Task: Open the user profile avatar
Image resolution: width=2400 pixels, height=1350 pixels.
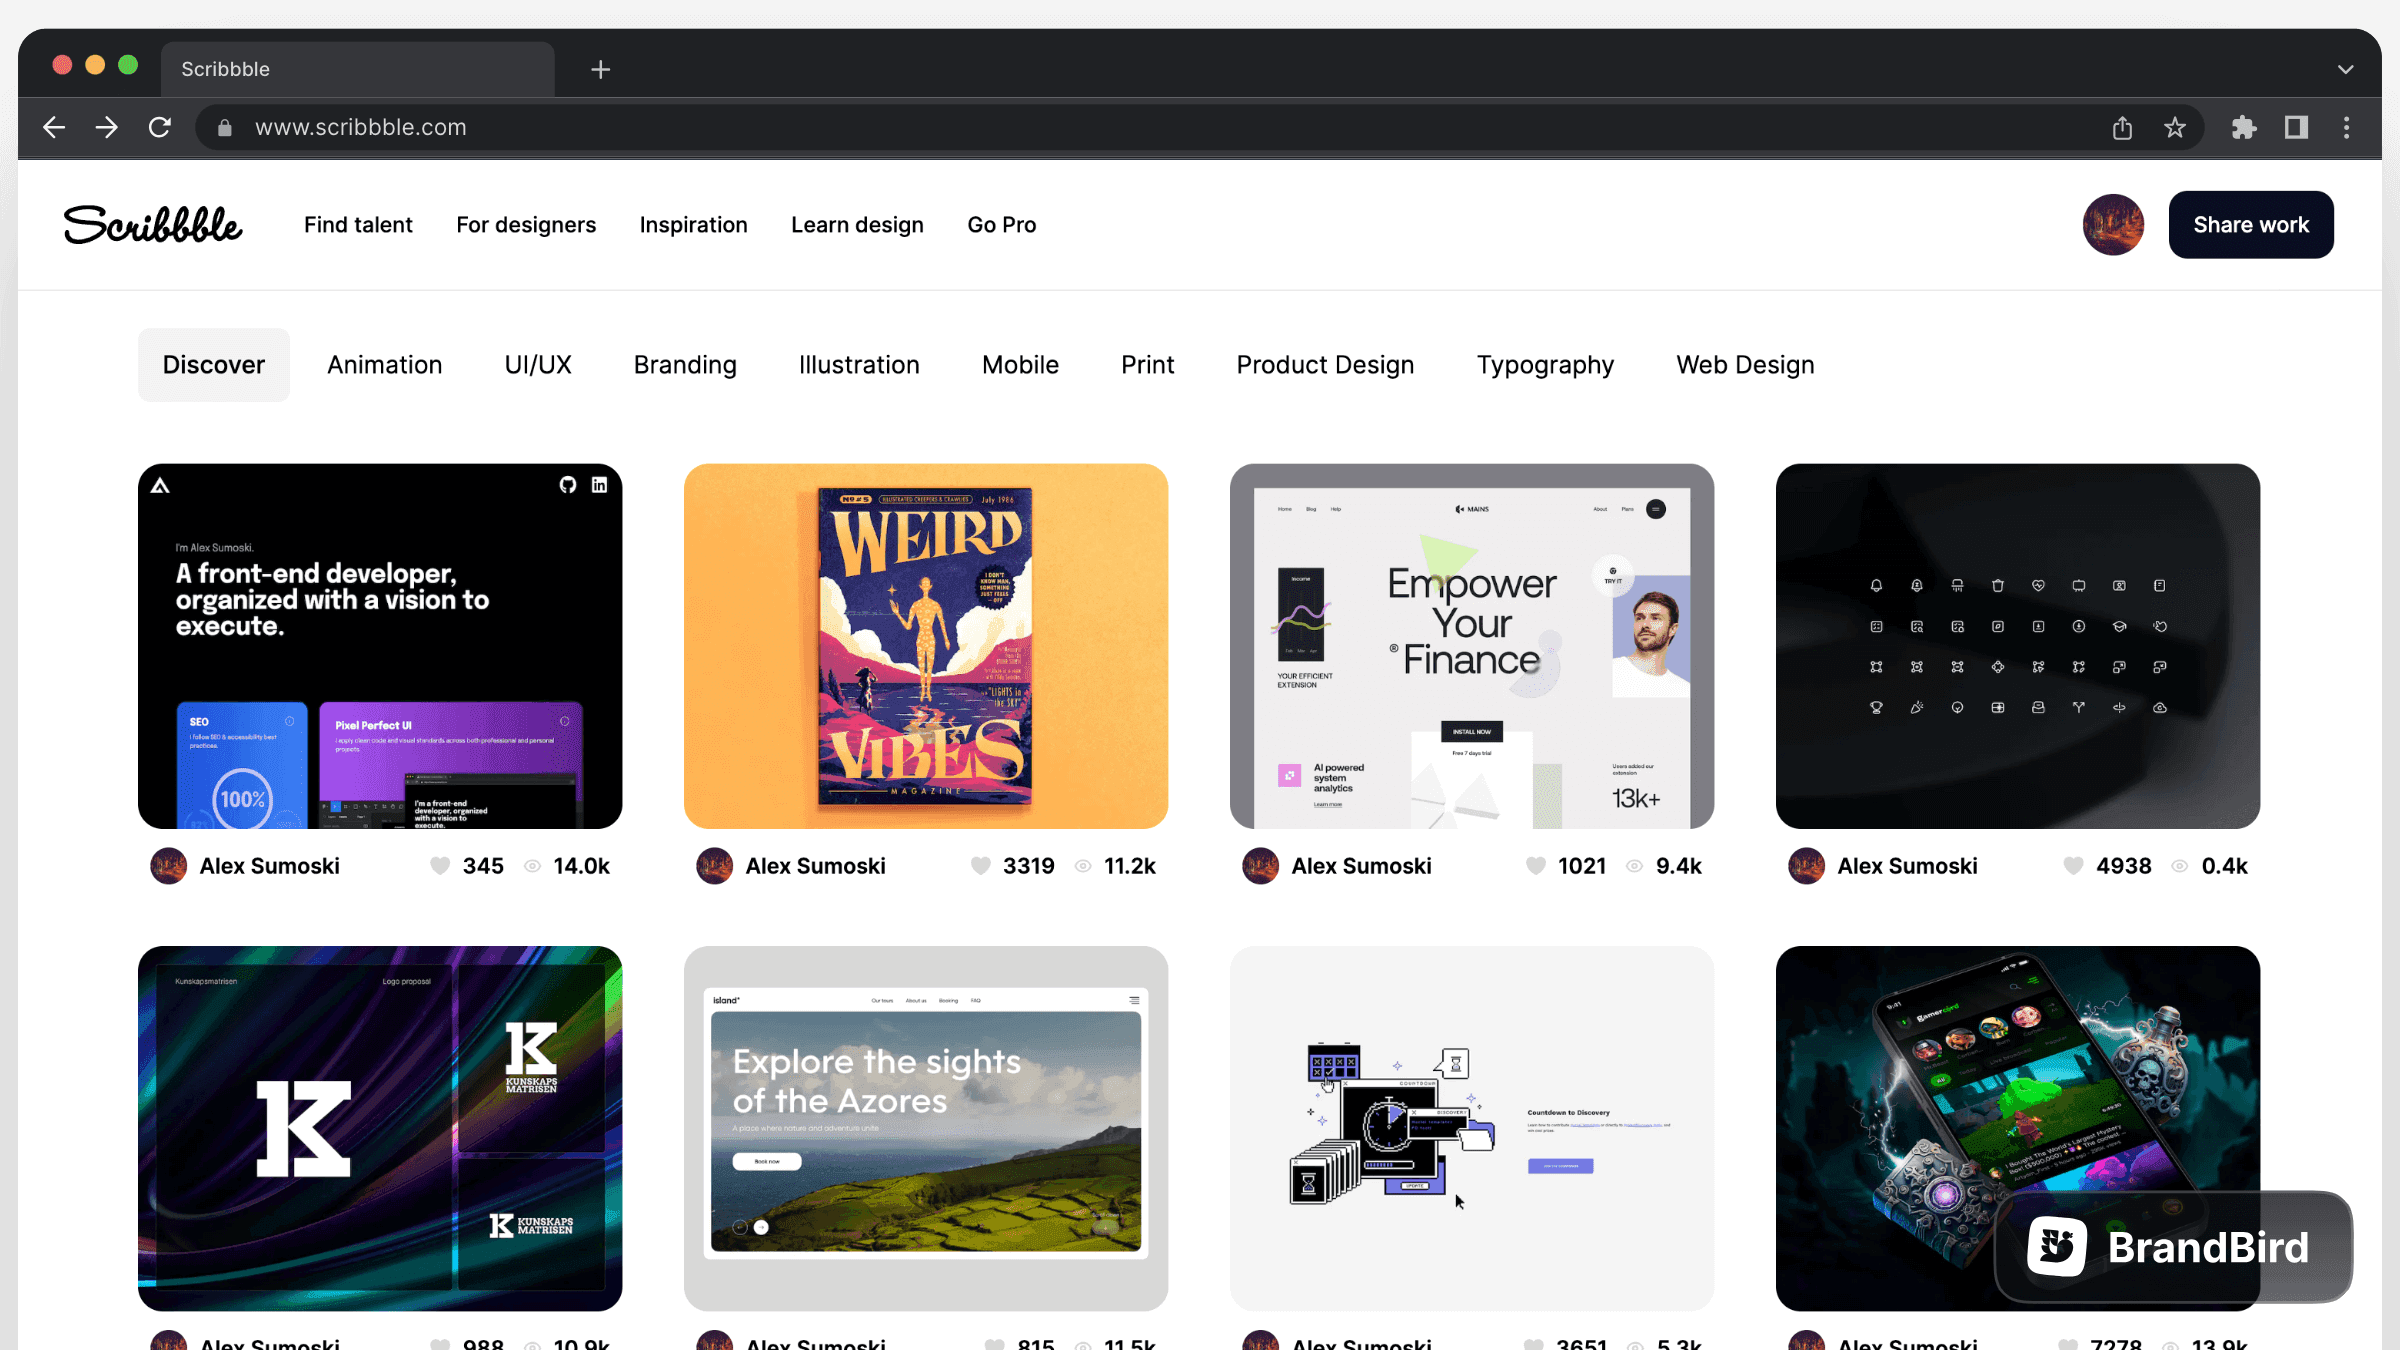Action: [x=2113, y=225]
